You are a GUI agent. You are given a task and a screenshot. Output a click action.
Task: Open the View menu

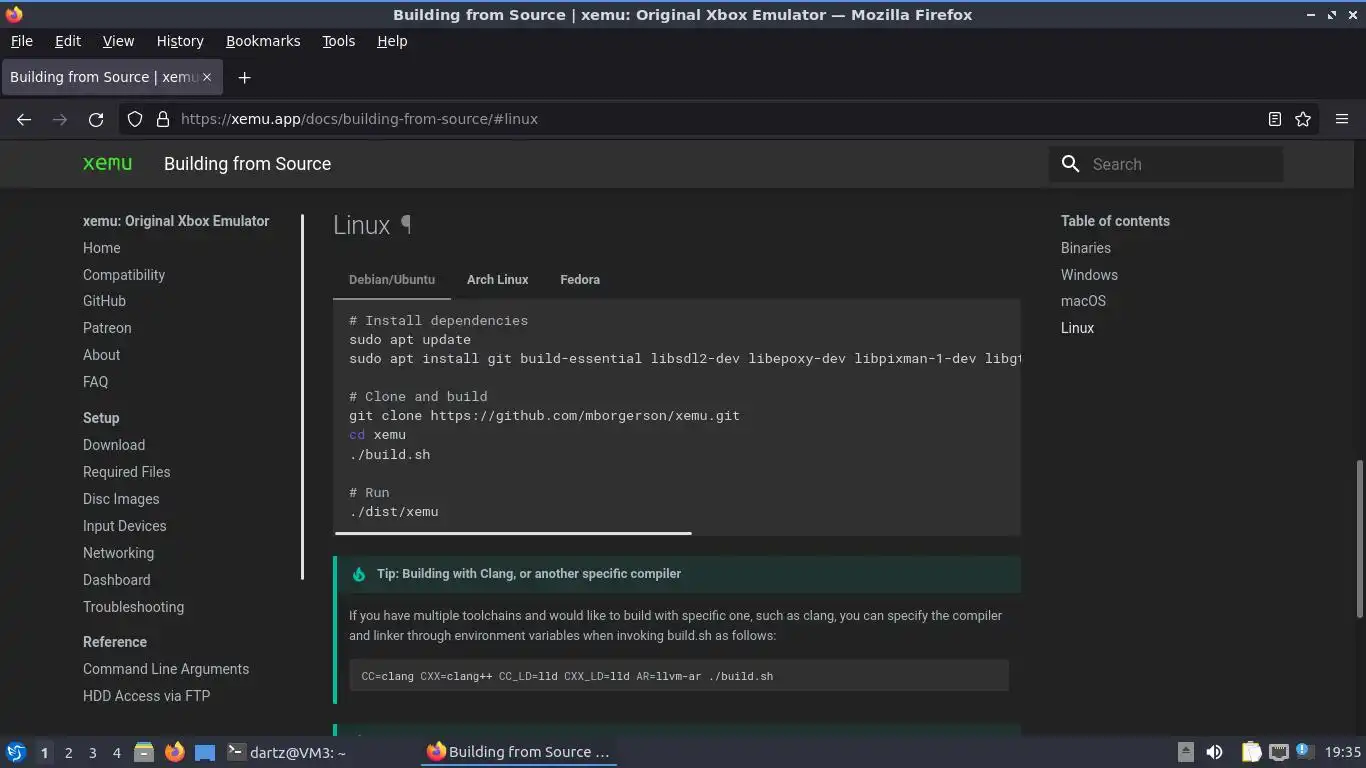click(x=118, y=41)
